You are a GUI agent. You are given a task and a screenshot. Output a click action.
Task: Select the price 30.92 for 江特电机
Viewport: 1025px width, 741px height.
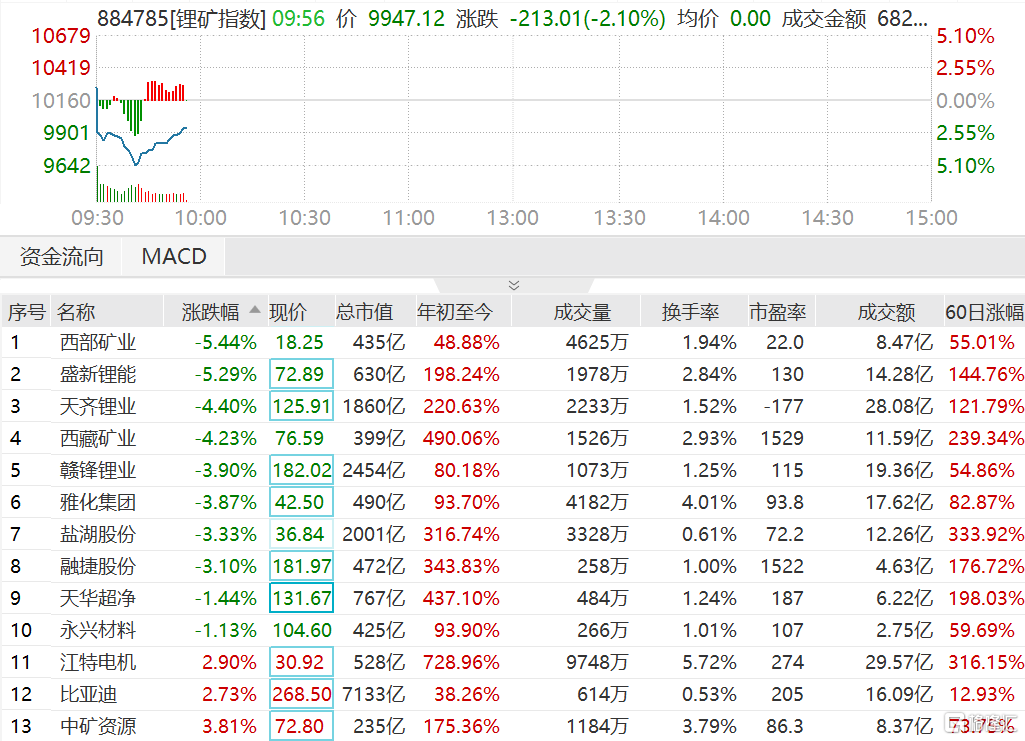tap(301, 663)
